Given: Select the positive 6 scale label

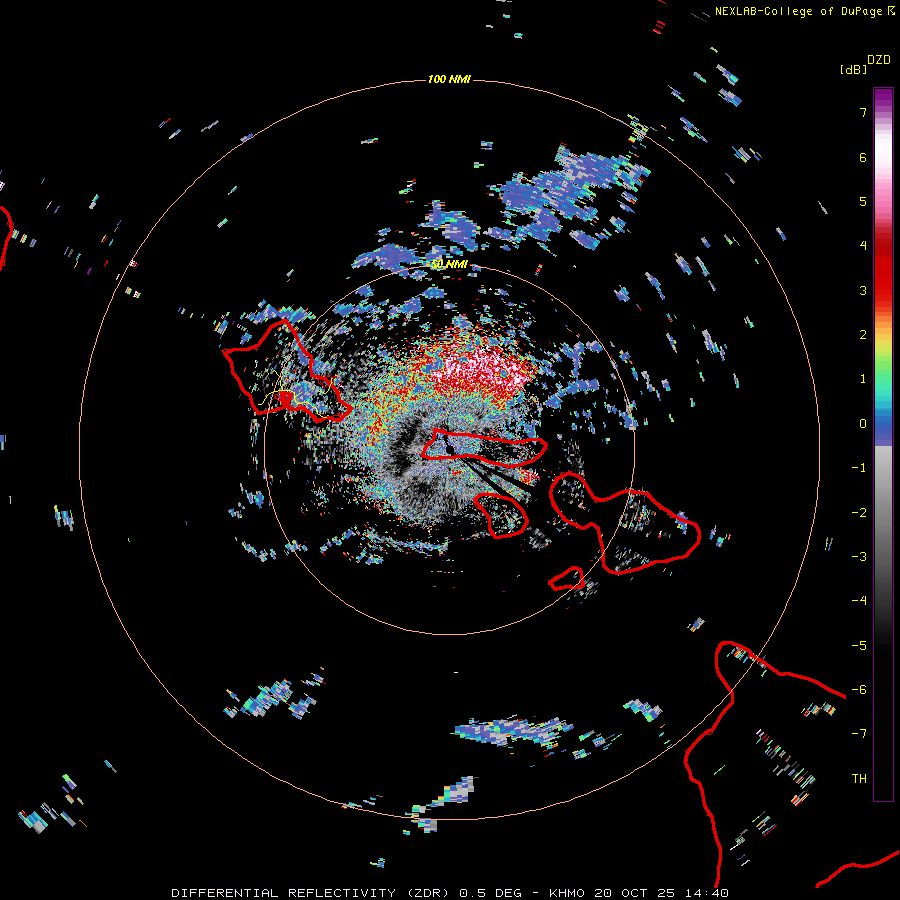Looking at the screenshot, I should [863, 157].
